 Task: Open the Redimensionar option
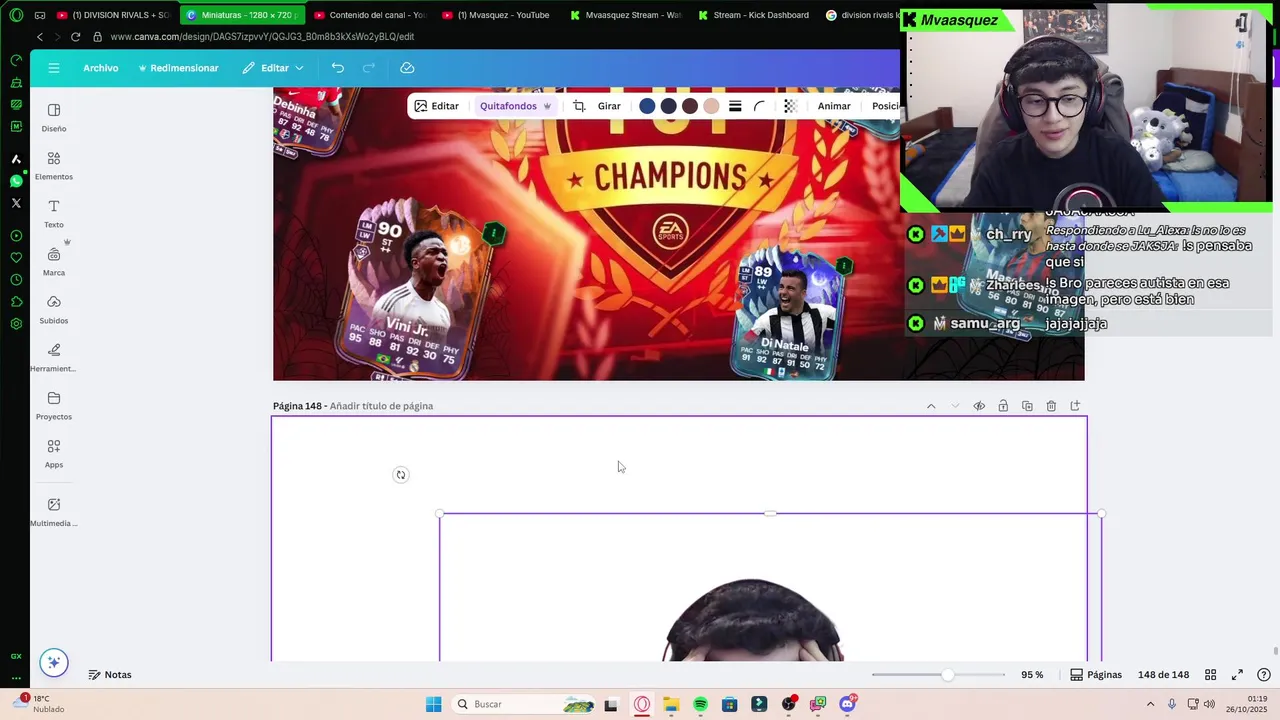click(x=178, y=68)
